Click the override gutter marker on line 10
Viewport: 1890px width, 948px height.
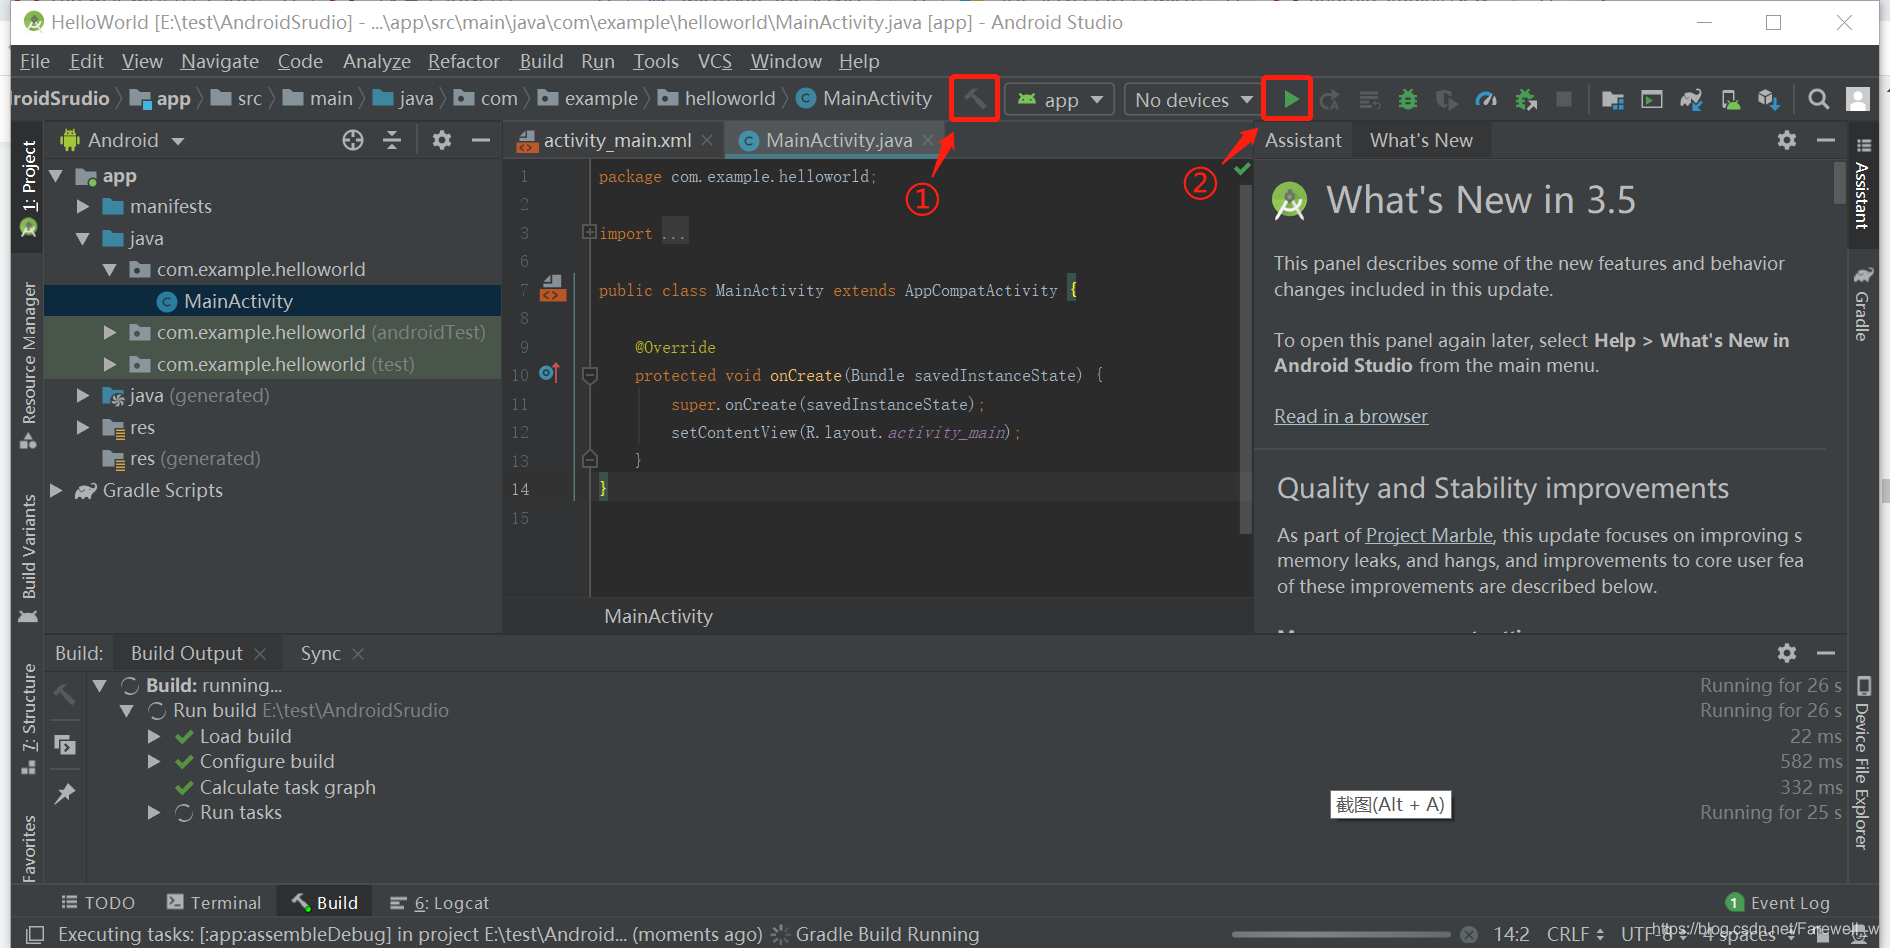coord(549,373)
